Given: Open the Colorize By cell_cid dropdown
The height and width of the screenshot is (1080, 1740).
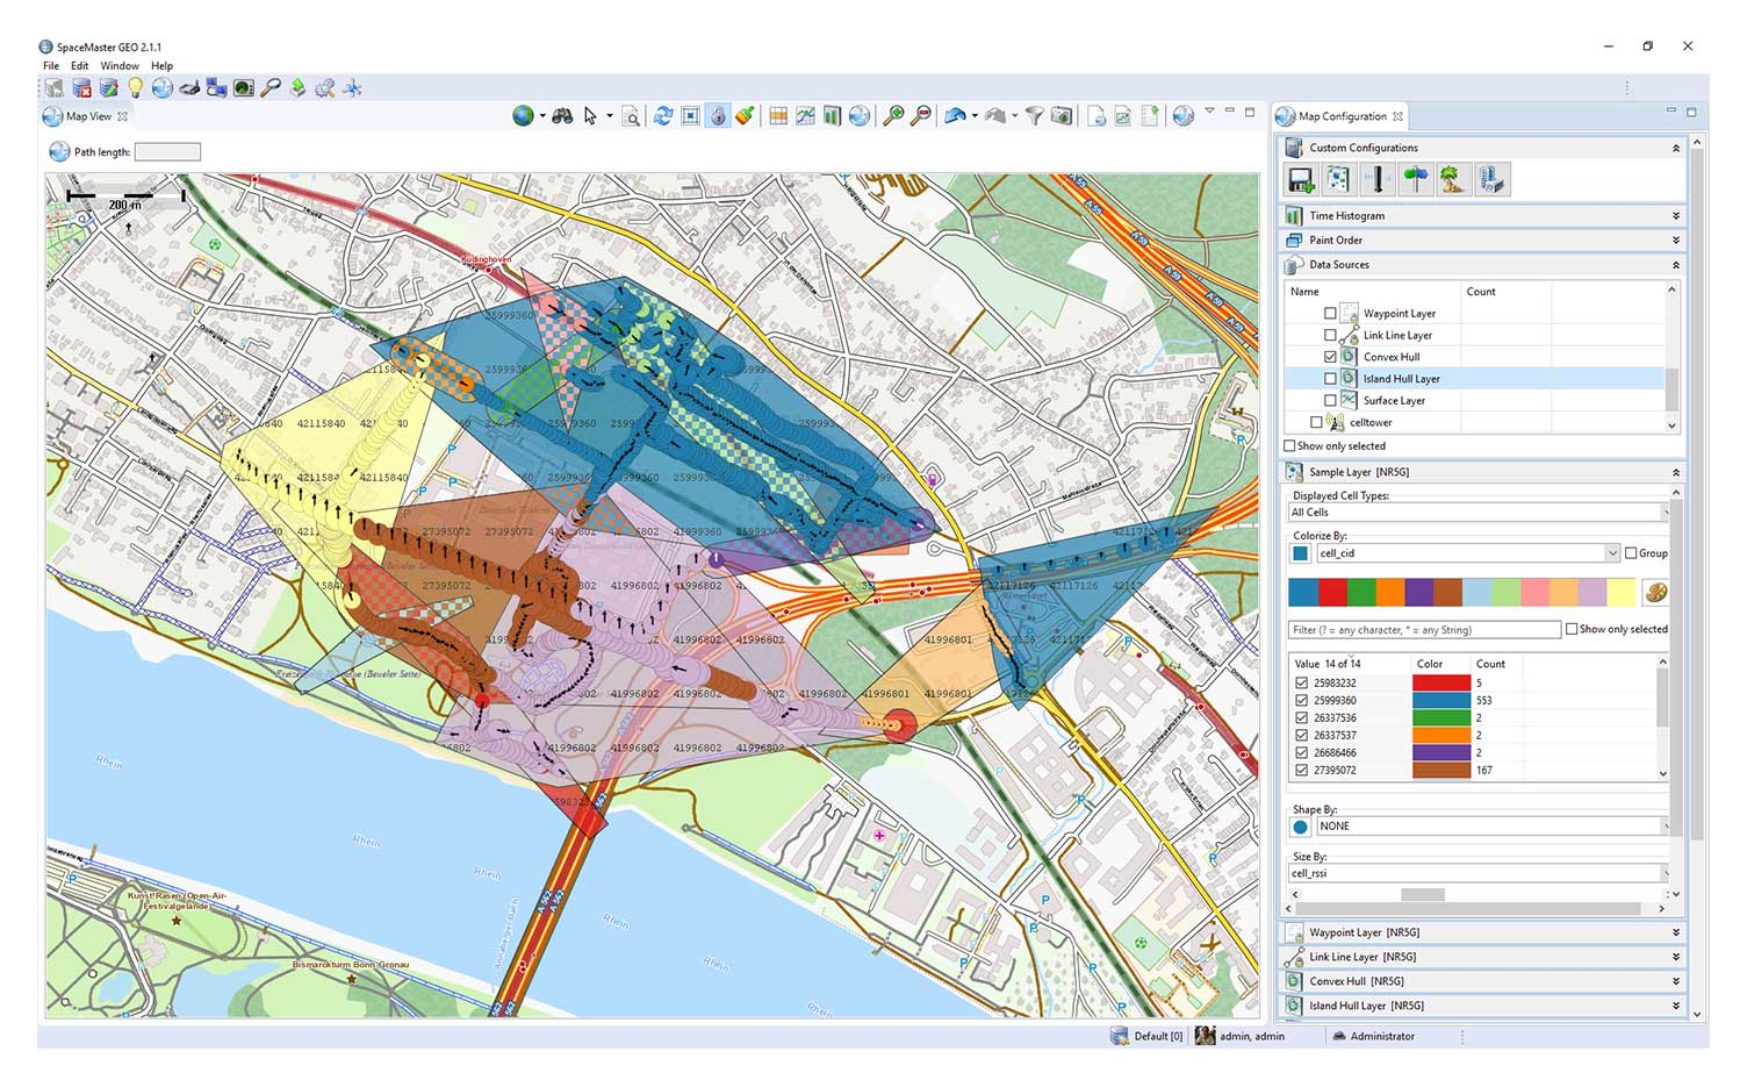Looking at the screenshot, I should pos(1612,553).
